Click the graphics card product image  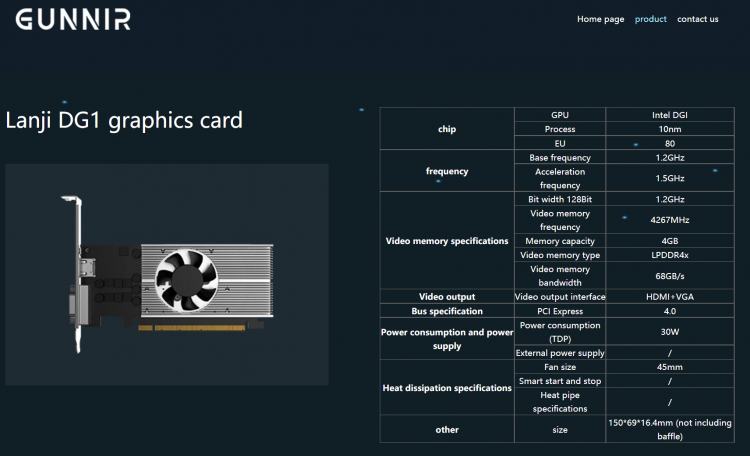166,274
